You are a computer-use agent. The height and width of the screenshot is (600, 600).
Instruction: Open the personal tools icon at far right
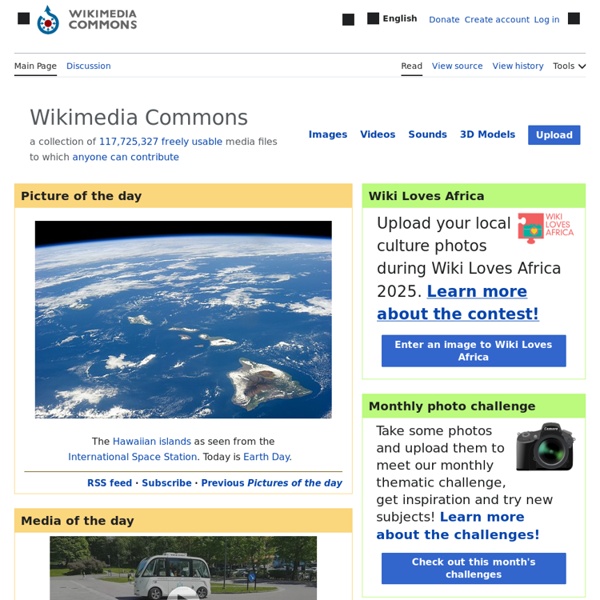point(574,18)
